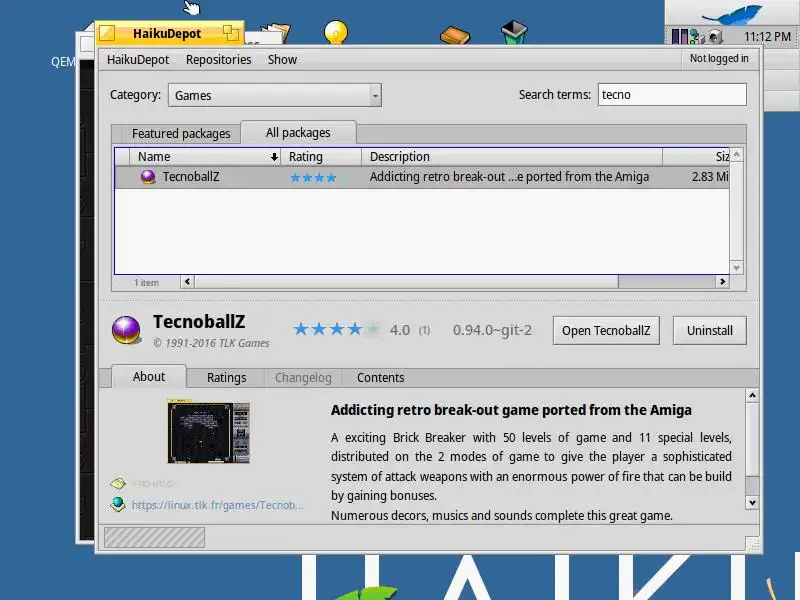Image resolution: width=800 pixels, height=600 pixels.
Task: Switch to the Ratings tab
Action: coord(226,378)
